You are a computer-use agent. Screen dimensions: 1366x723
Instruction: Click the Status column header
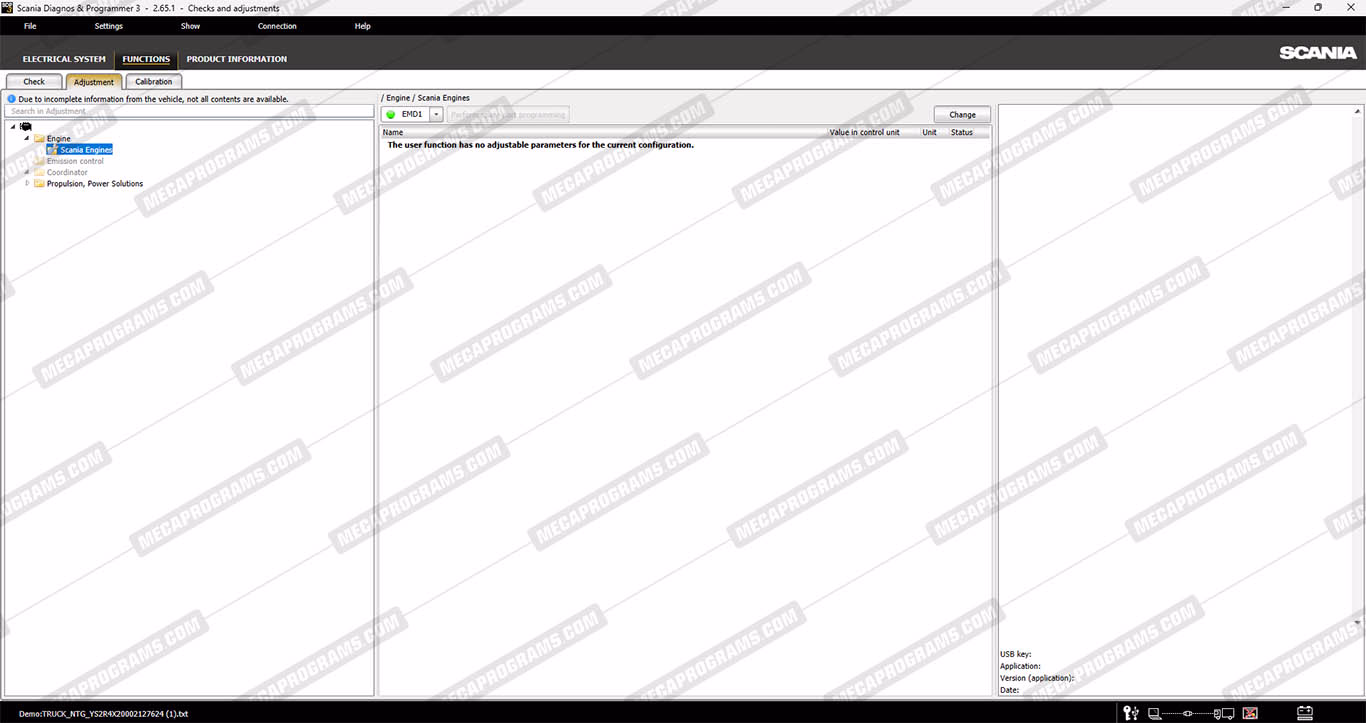click(961, 132)
